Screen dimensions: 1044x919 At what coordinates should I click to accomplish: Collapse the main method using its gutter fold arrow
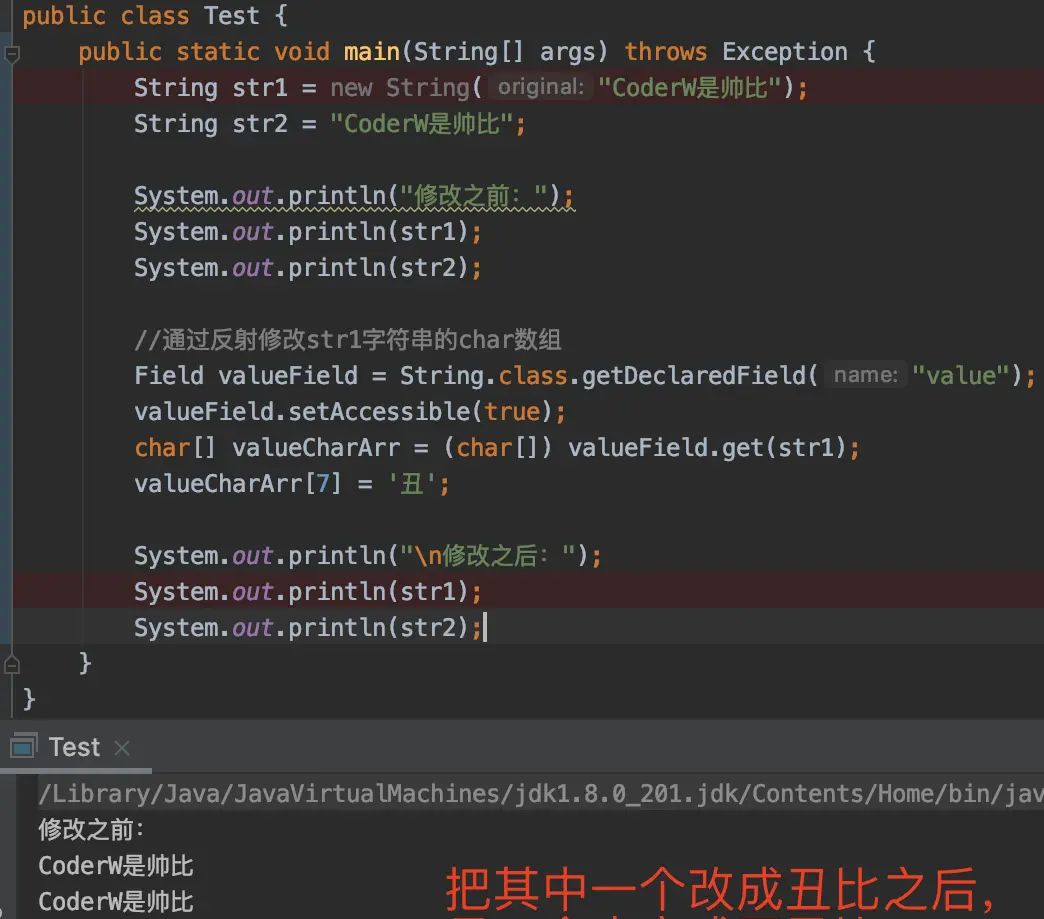coord(10,51)
